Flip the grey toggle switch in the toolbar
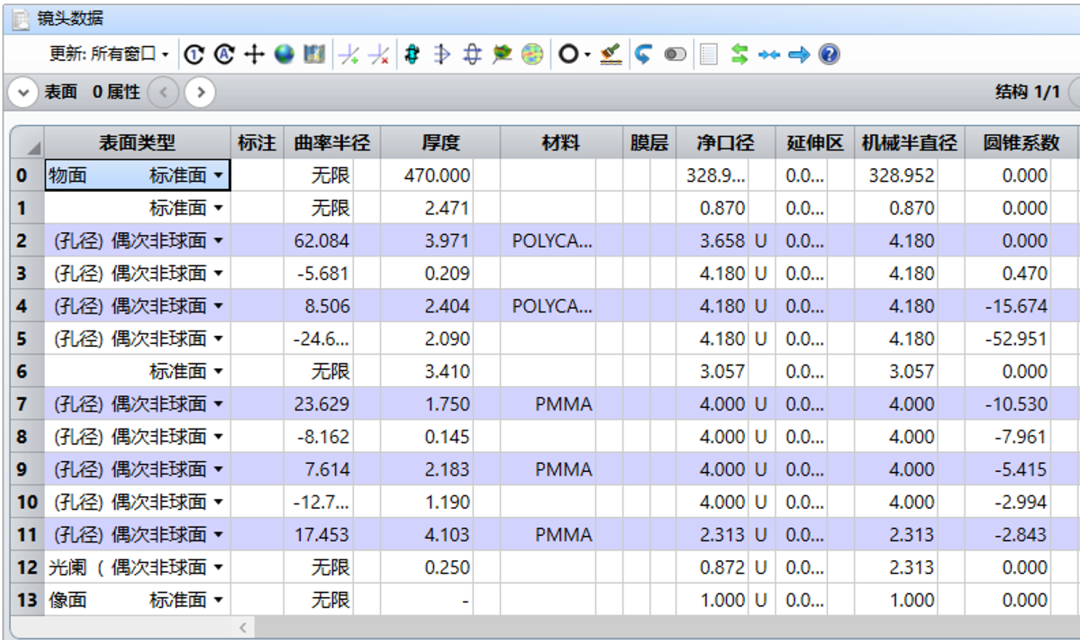Viewport: 1080px width, 640px height. click(675, 54)
